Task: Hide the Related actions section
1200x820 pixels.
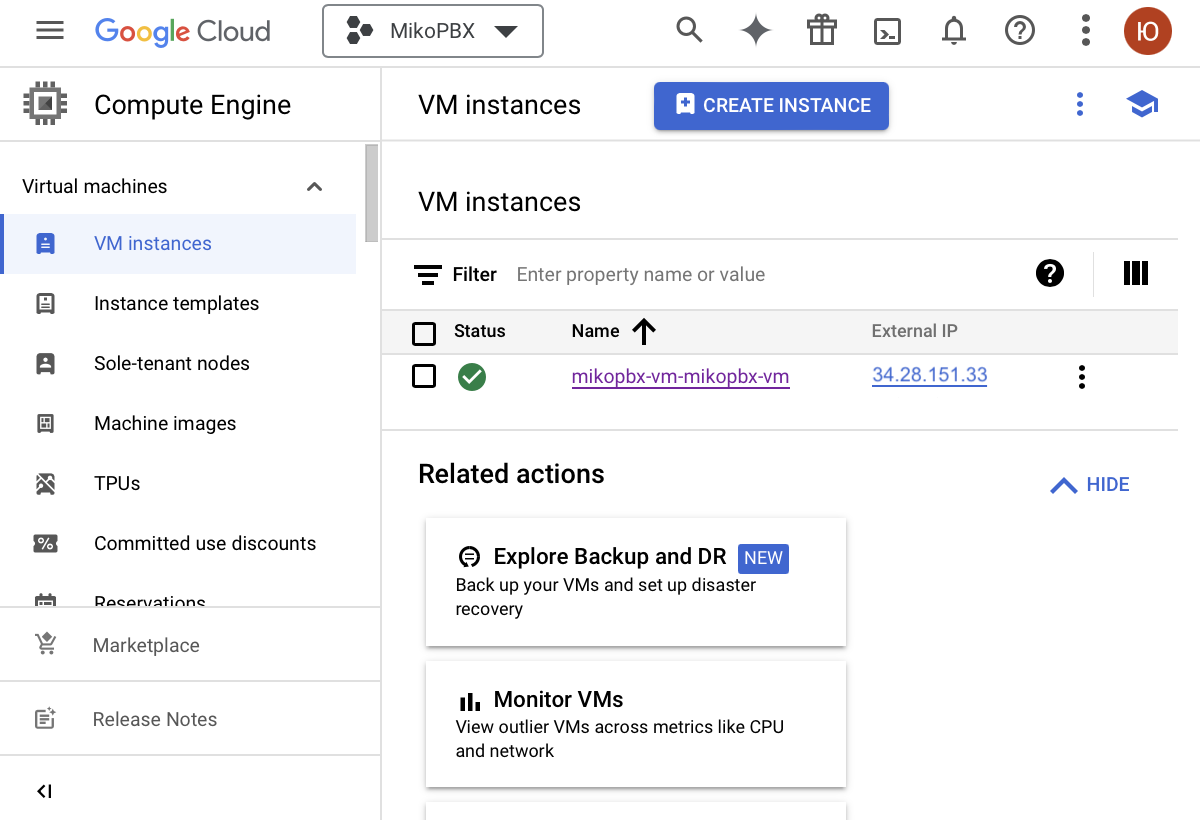Action: tap(1090, 485)
